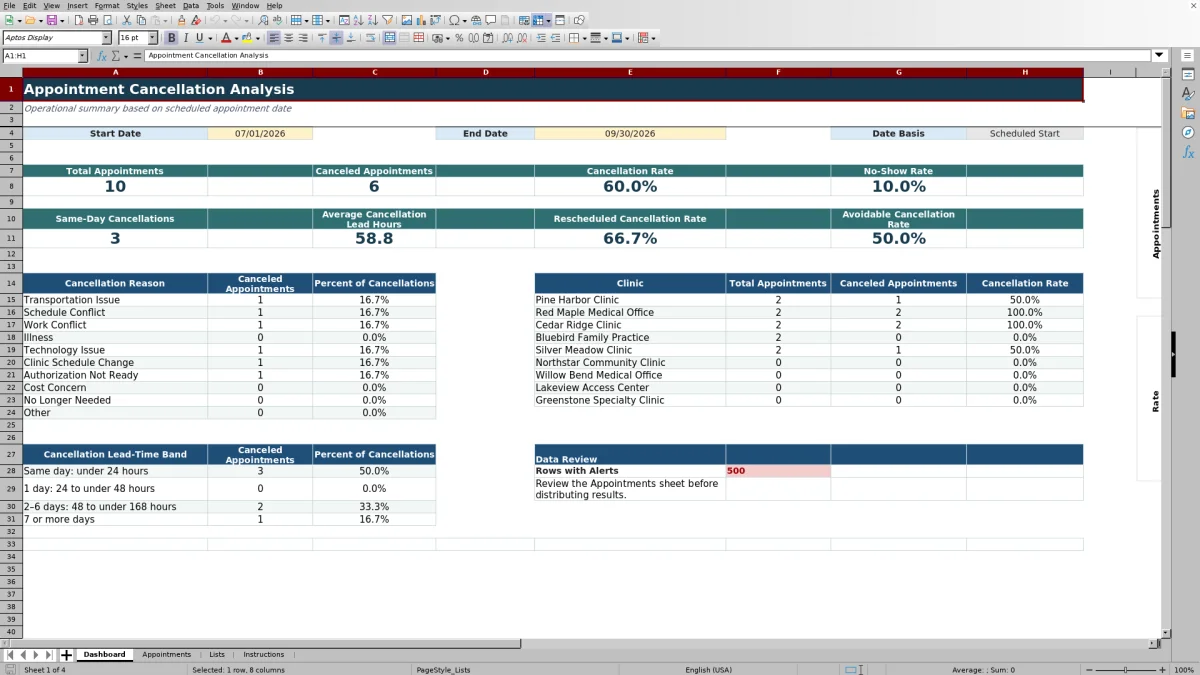Toggle Align Right button
Viewport: 1200px width, 675px height.
point(302,38)
